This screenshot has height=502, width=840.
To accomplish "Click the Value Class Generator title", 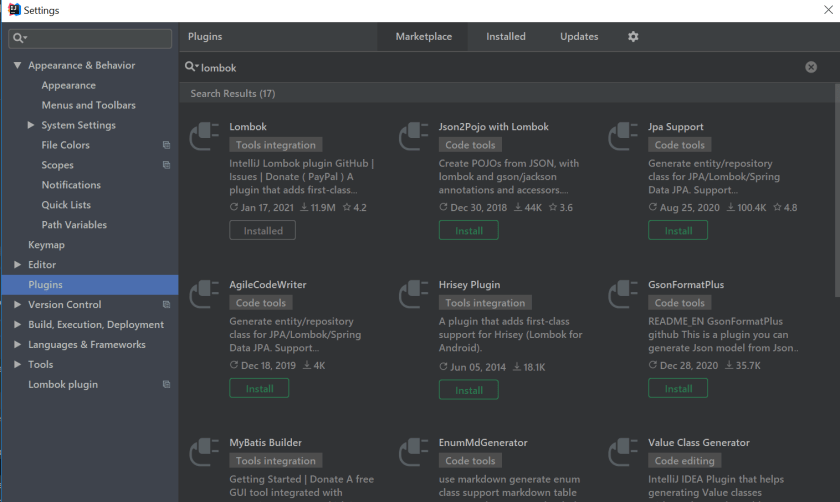I will point(699,443).
